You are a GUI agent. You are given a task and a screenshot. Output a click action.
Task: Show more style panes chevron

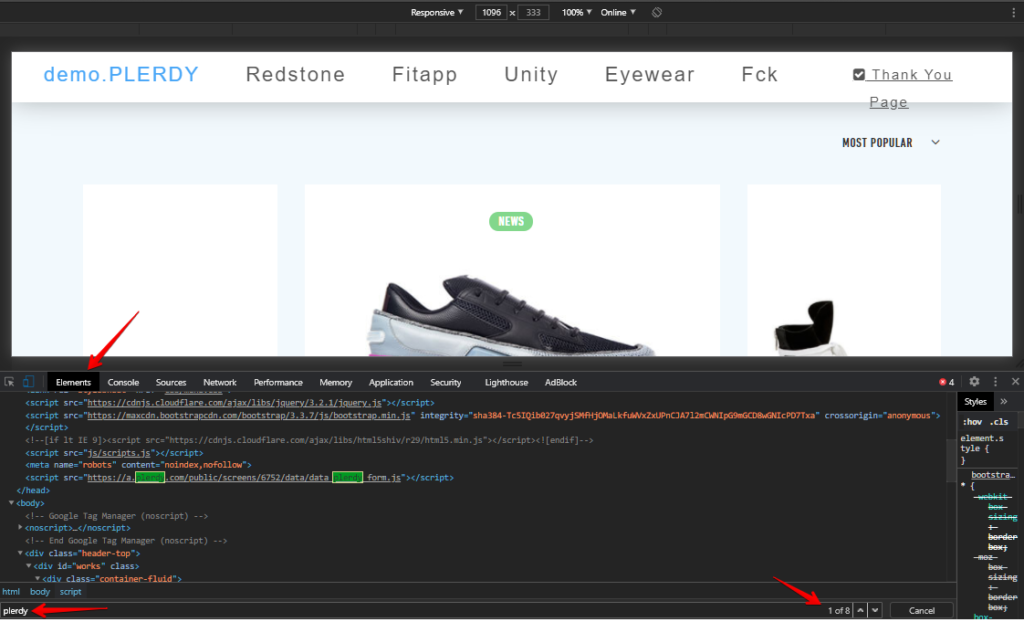click(x=1004, y=401)
